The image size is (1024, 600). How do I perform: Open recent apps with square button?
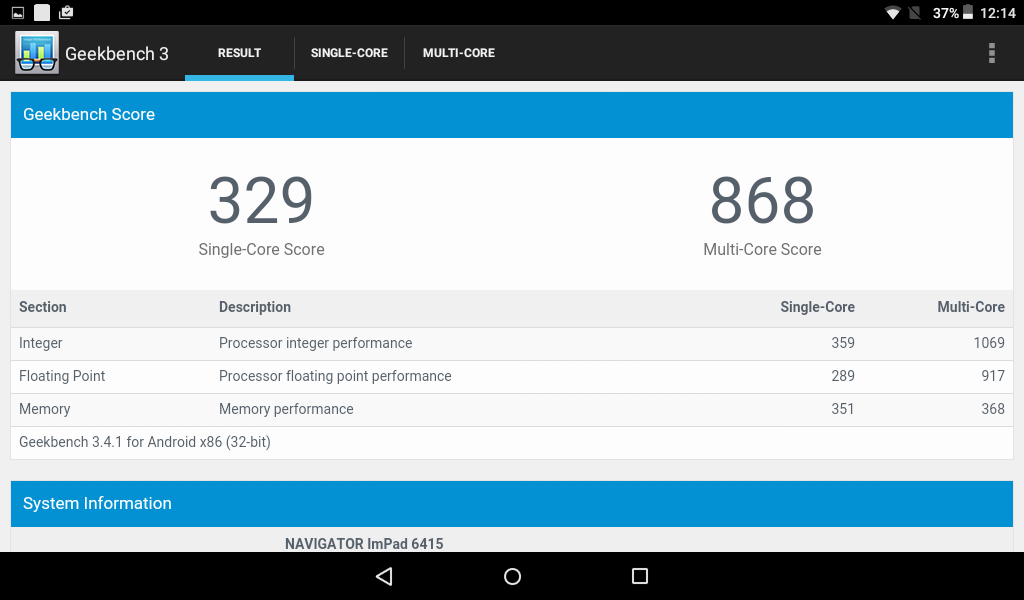click(640, 576)
